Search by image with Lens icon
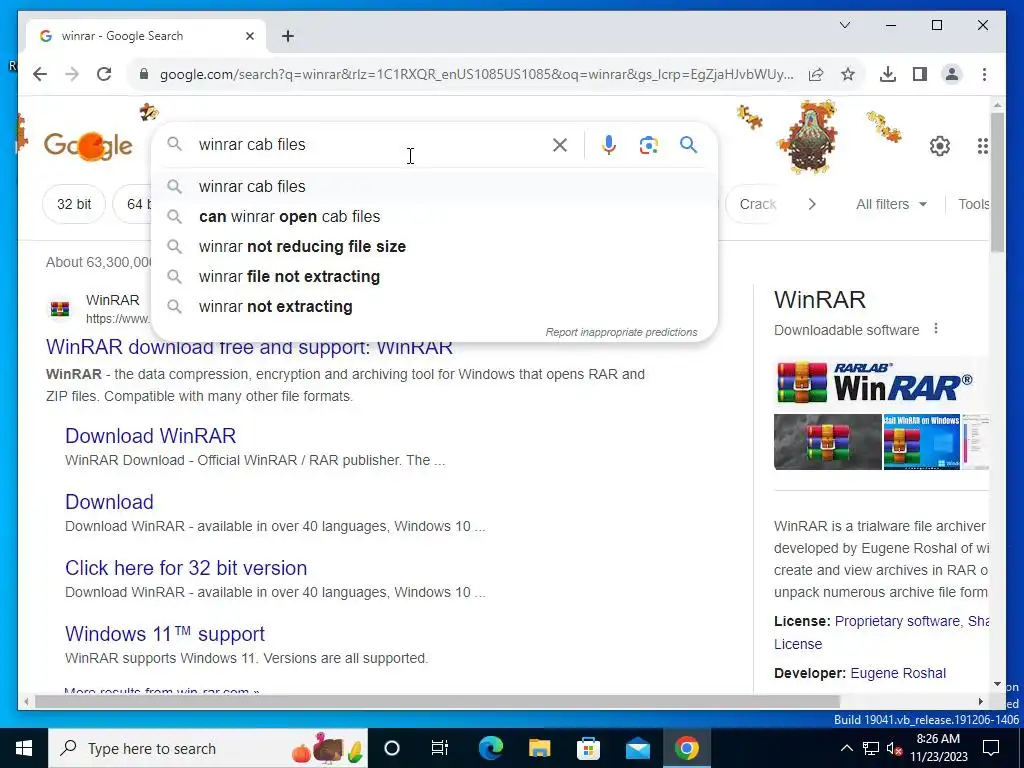This screenshot has height=768, width=1024. coord(648,145)
